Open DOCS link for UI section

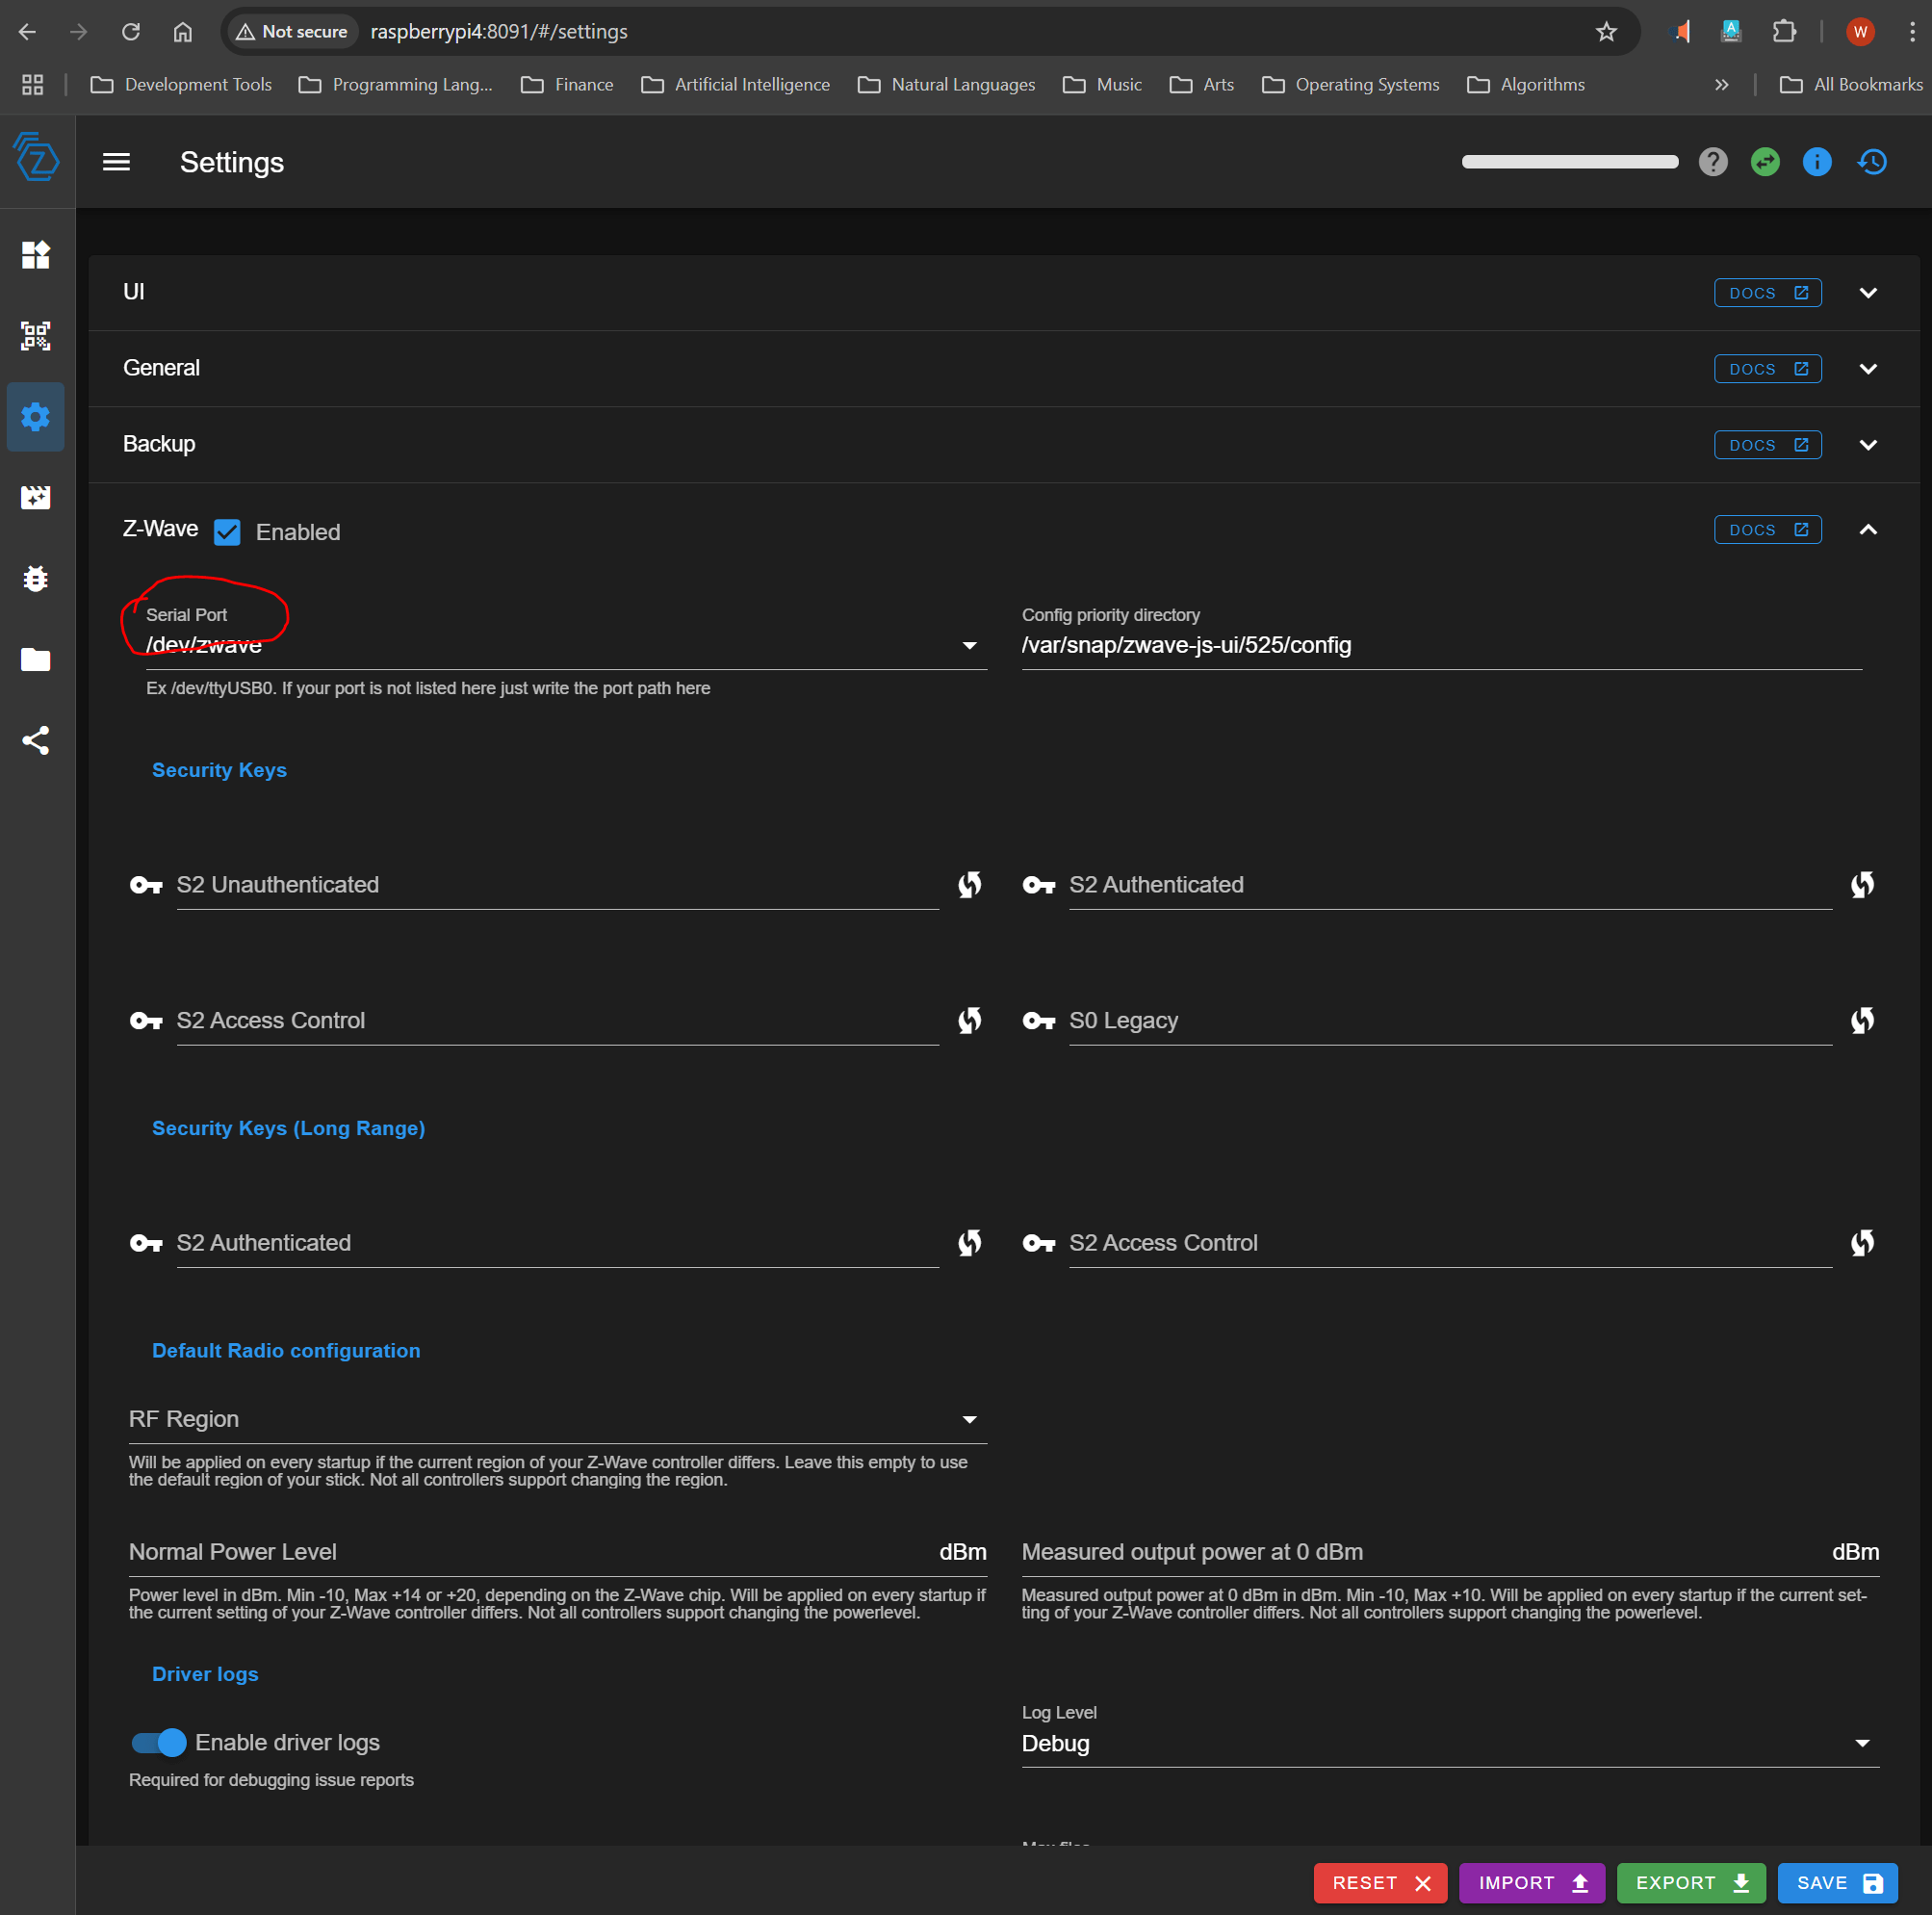(1767, 293)
